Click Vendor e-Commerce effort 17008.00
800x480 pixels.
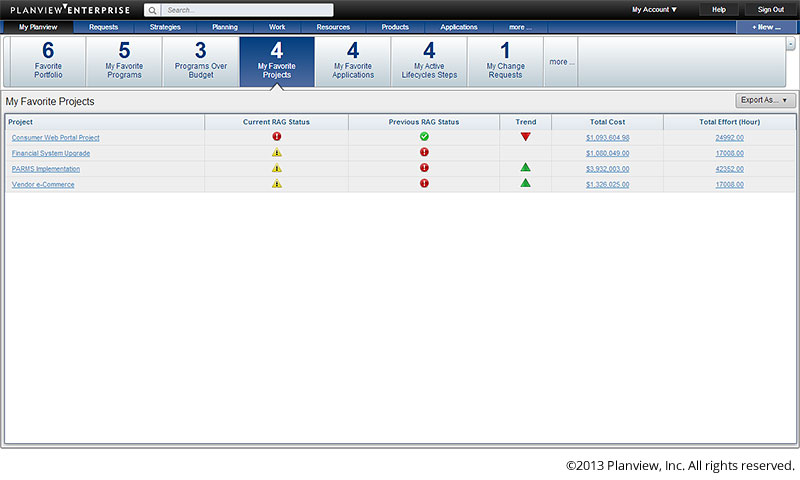point(730,185)
